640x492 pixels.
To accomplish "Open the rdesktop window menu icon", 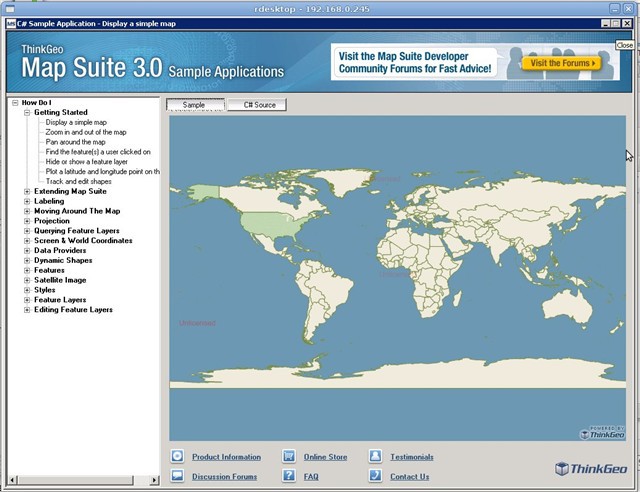I will tap(10, 9).
